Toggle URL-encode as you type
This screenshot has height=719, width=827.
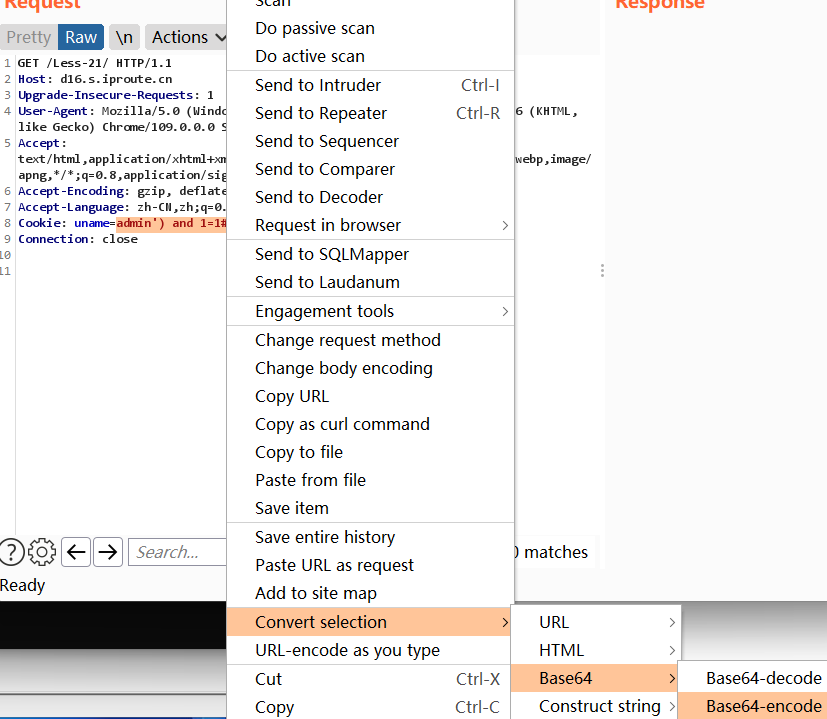point(347,650)
